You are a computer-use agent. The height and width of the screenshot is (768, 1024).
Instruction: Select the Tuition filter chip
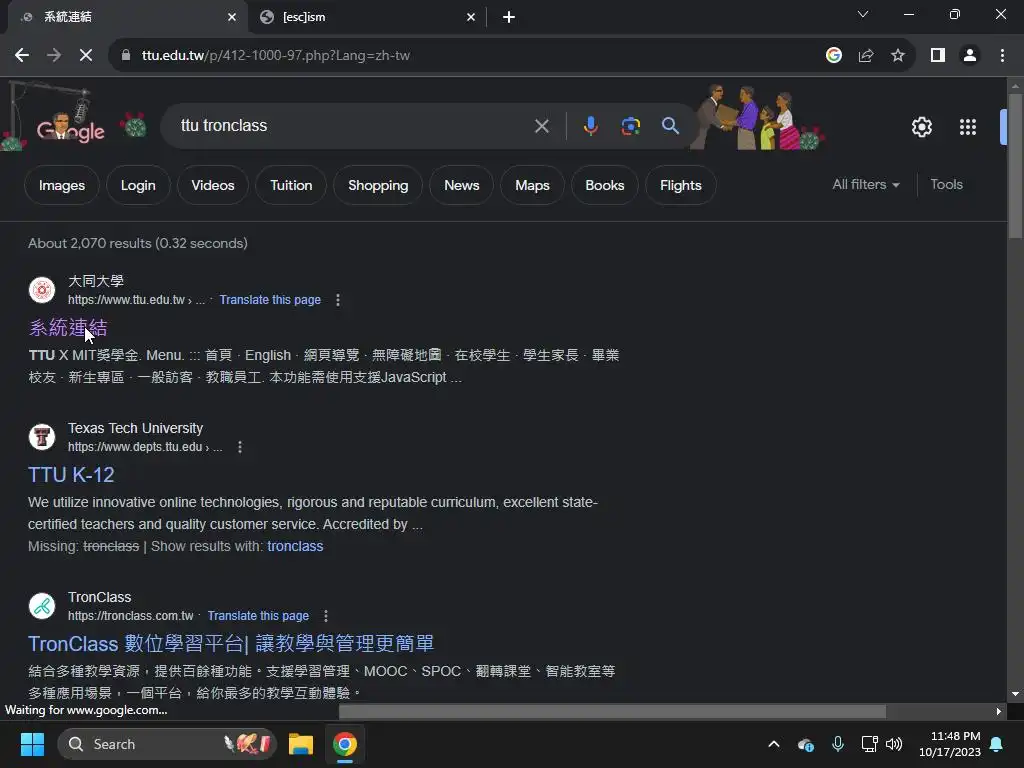(x=291, y=185)
